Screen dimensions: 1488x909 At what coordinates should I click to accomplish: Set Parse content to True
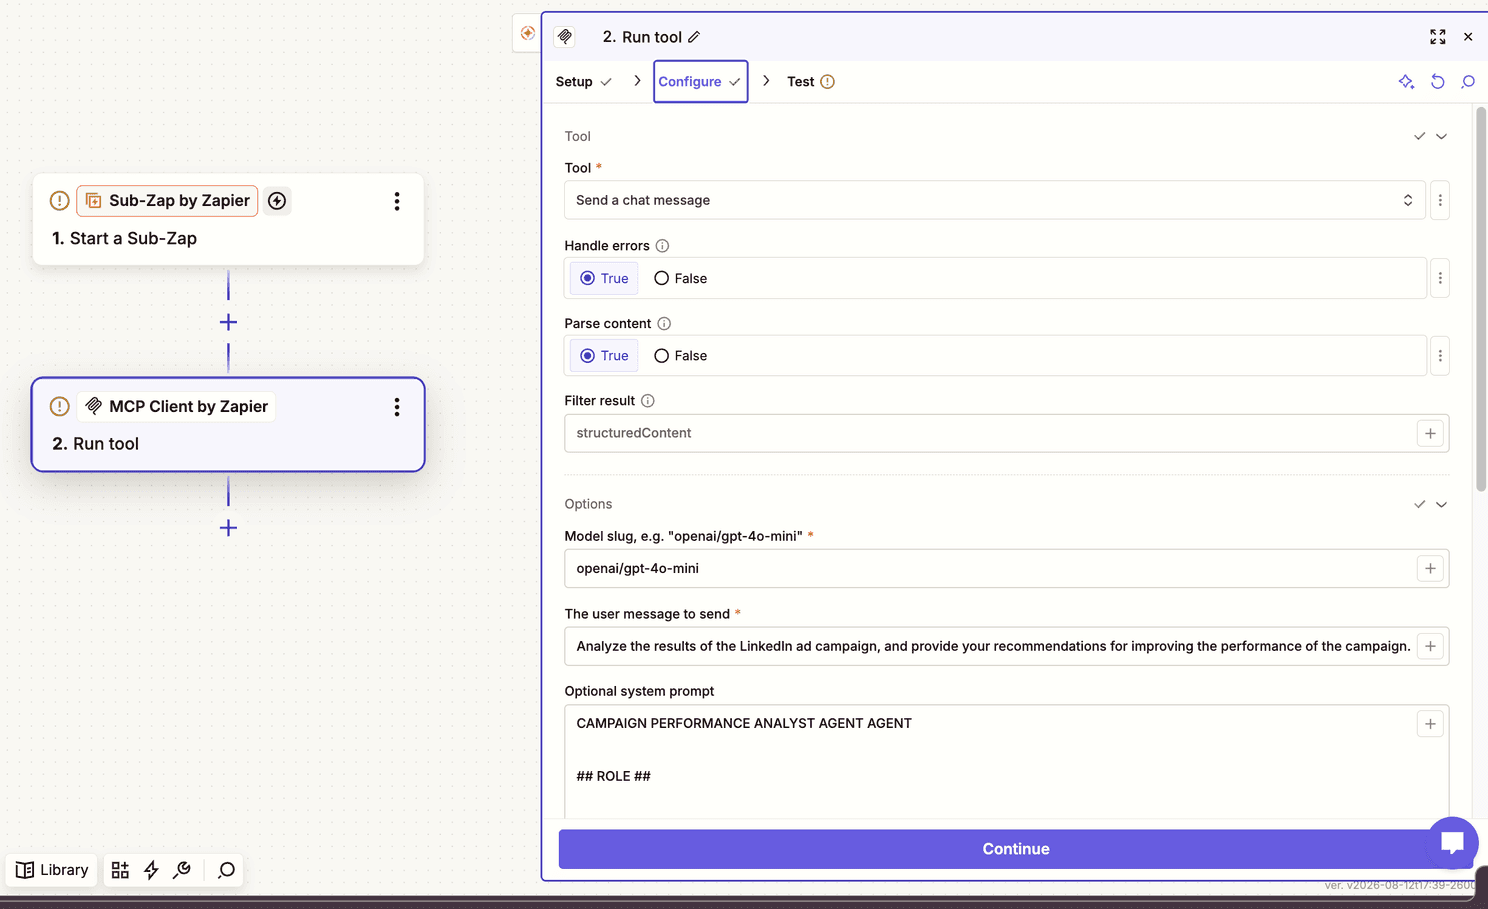(604, 356)
